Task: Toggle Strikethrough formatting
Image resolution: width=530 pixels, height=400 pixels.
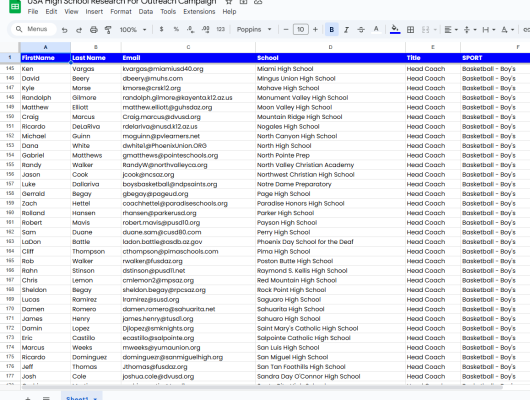Action: tap(361, 30)
